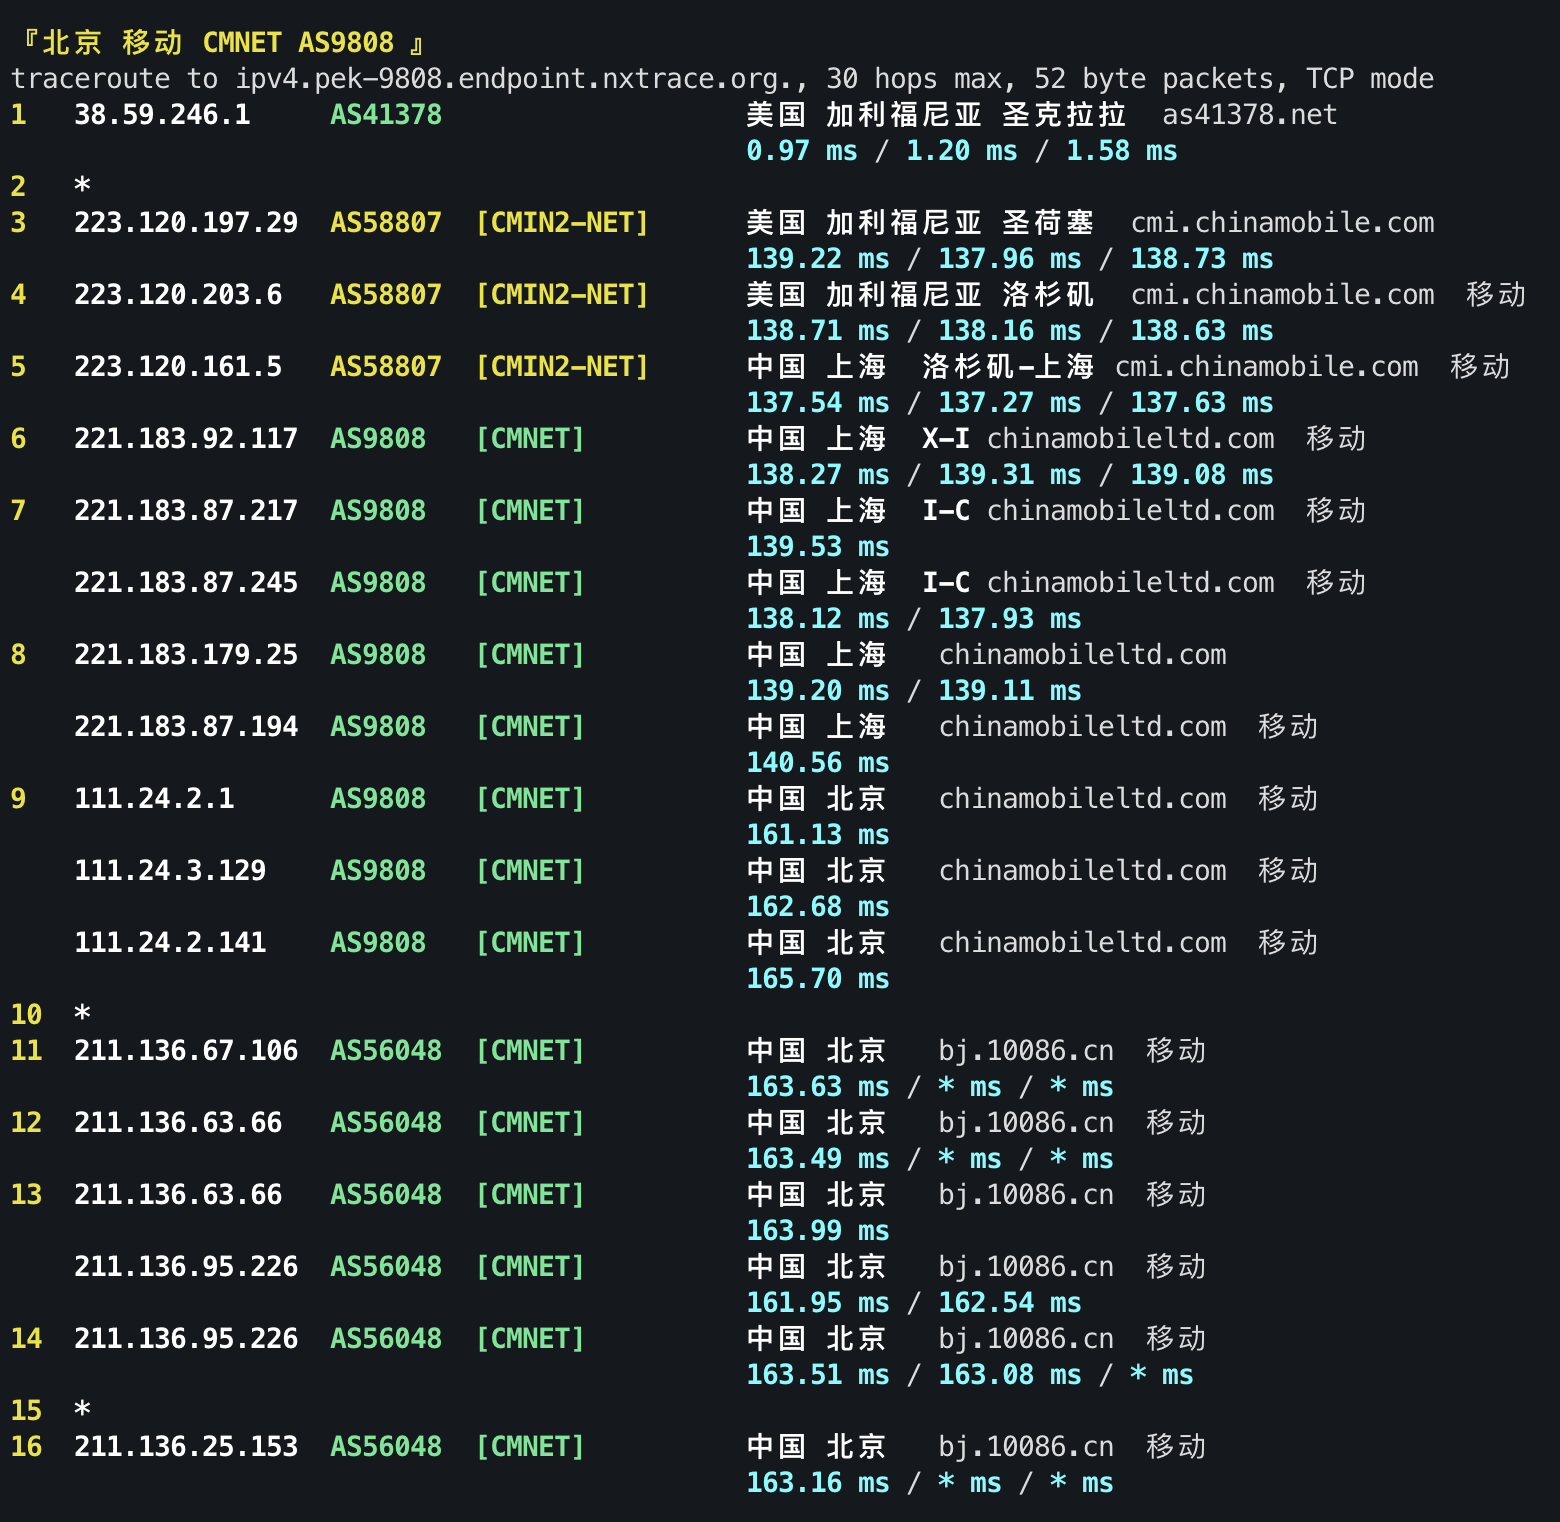
Task: Click IP address 111.24.2.141
Action: [x=170, y=943]
